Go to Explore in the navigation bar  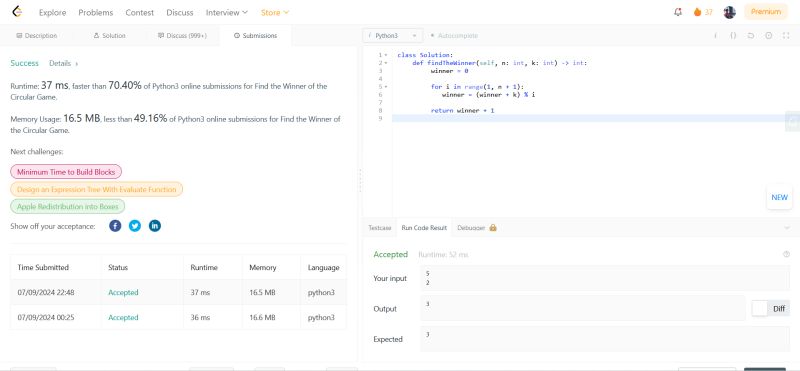[x=53, y=12]
